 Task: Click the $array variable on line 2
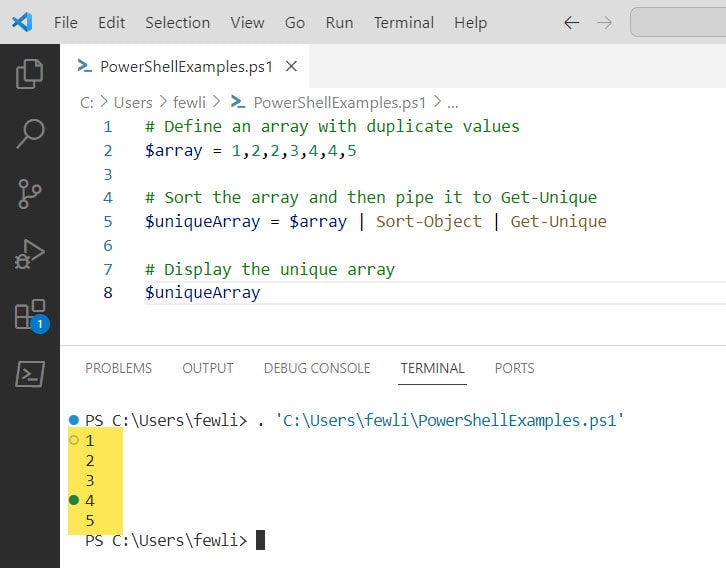pos(174,151)
